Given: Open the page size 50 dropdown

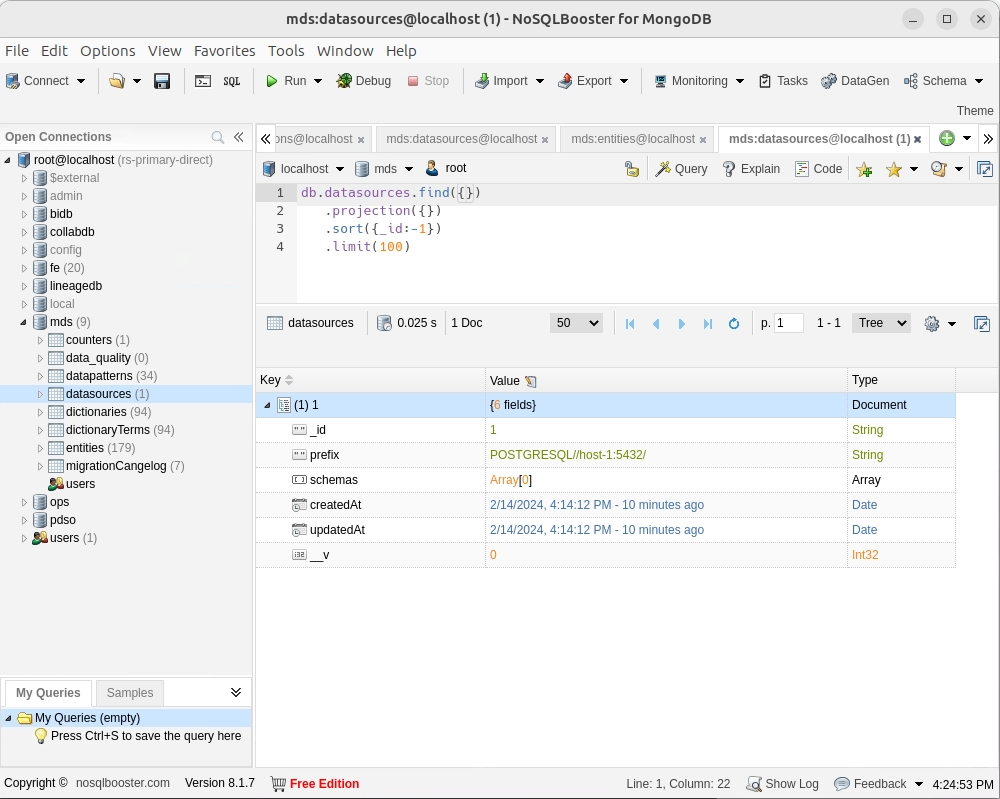Looking at the screenshot, I should click(x=576, y=323).
